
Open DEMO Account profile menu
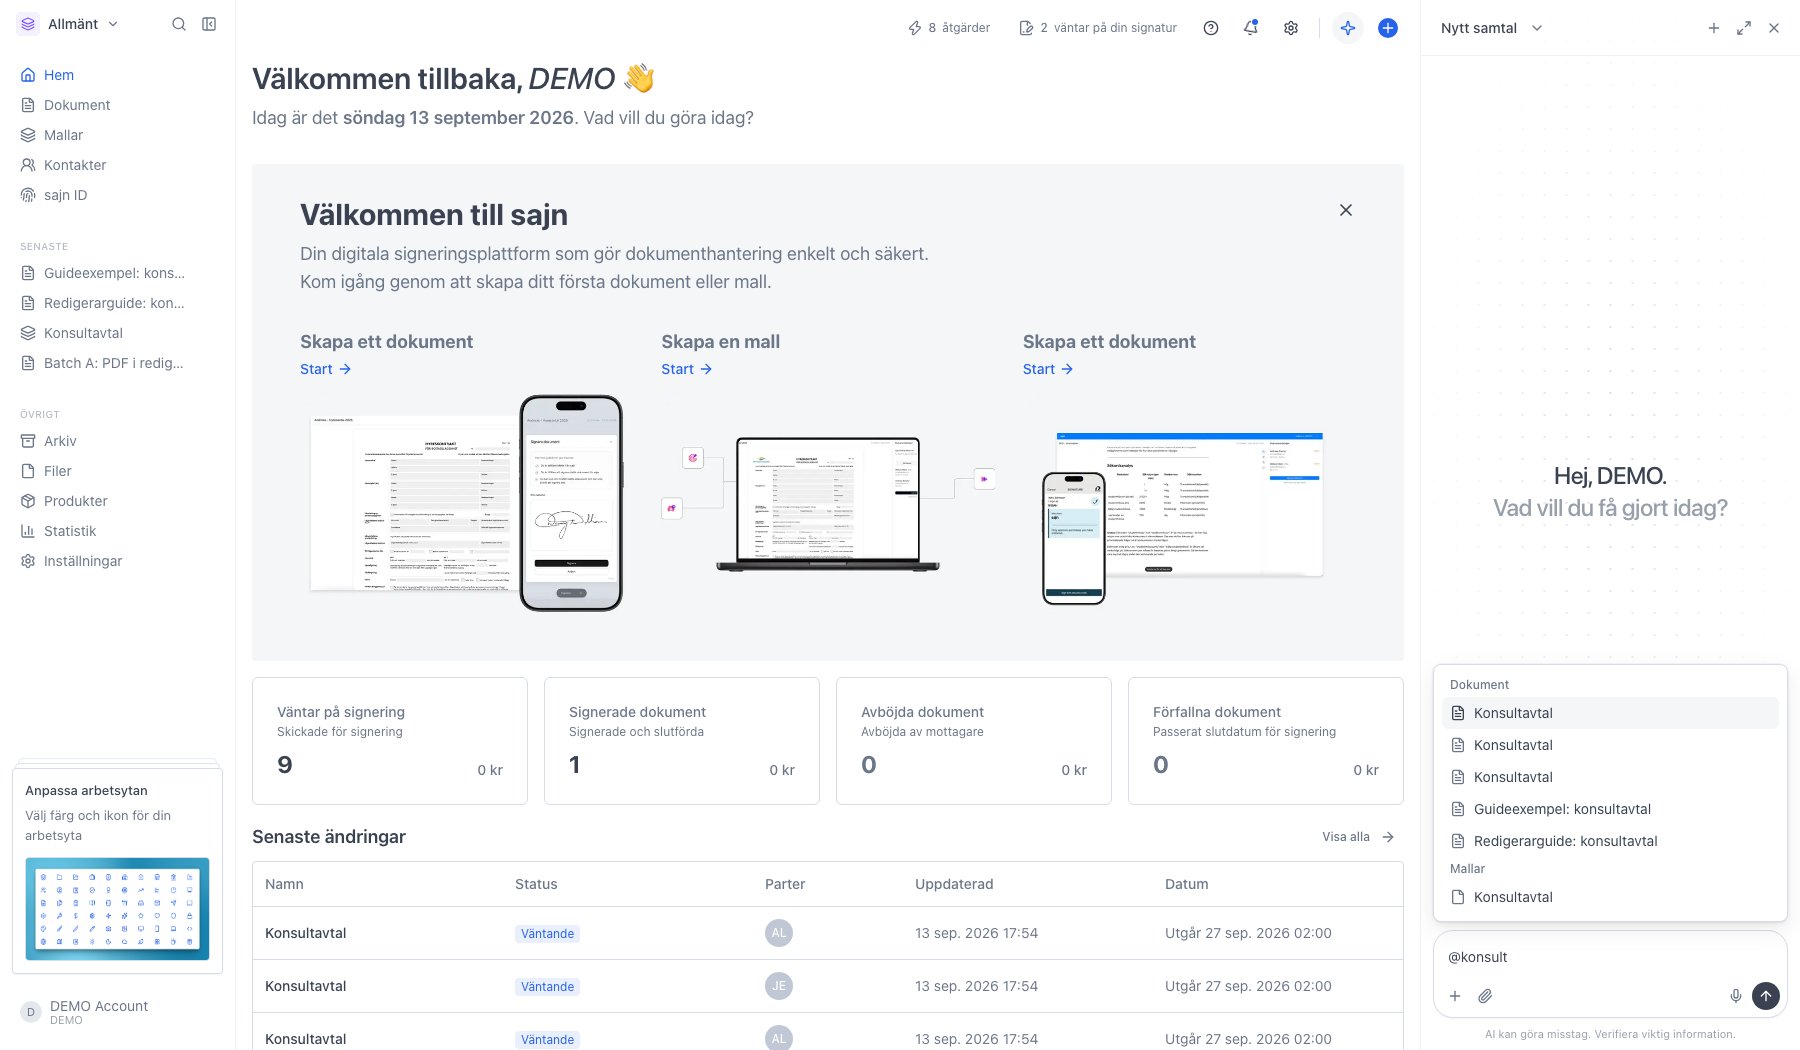pyautogui.click(x=117, y=1012)
